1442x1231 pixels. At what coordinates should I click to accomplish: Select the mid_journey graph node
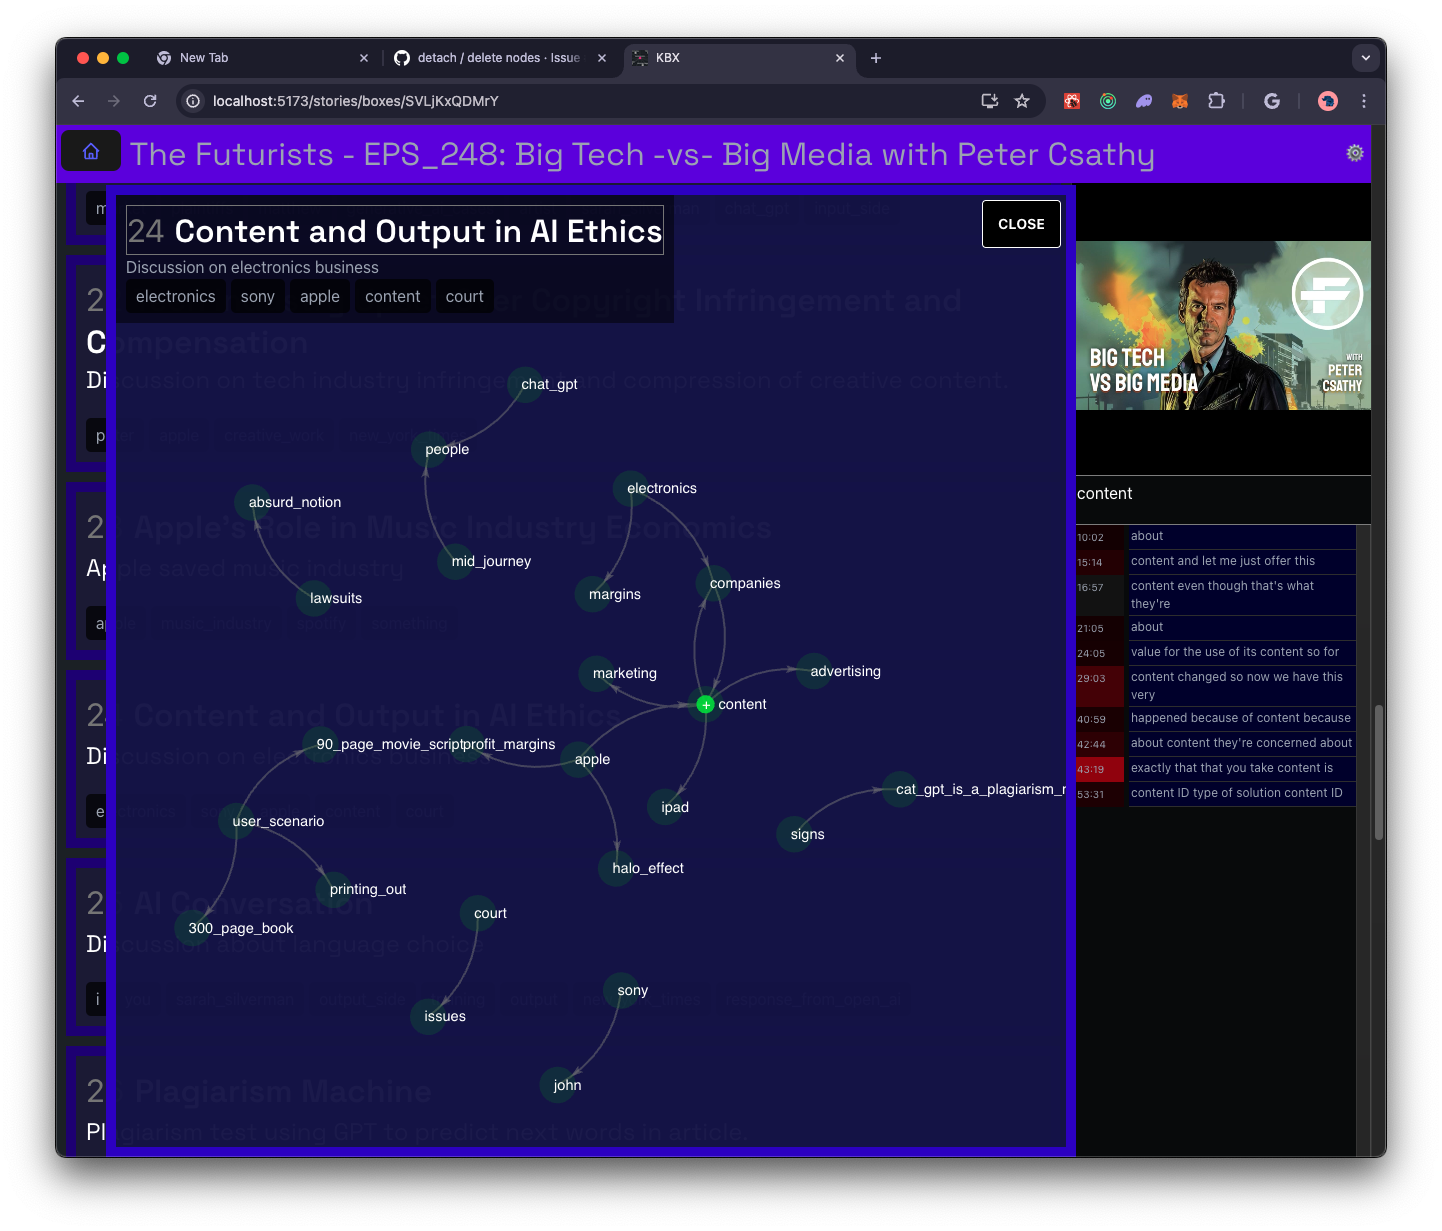456,561
